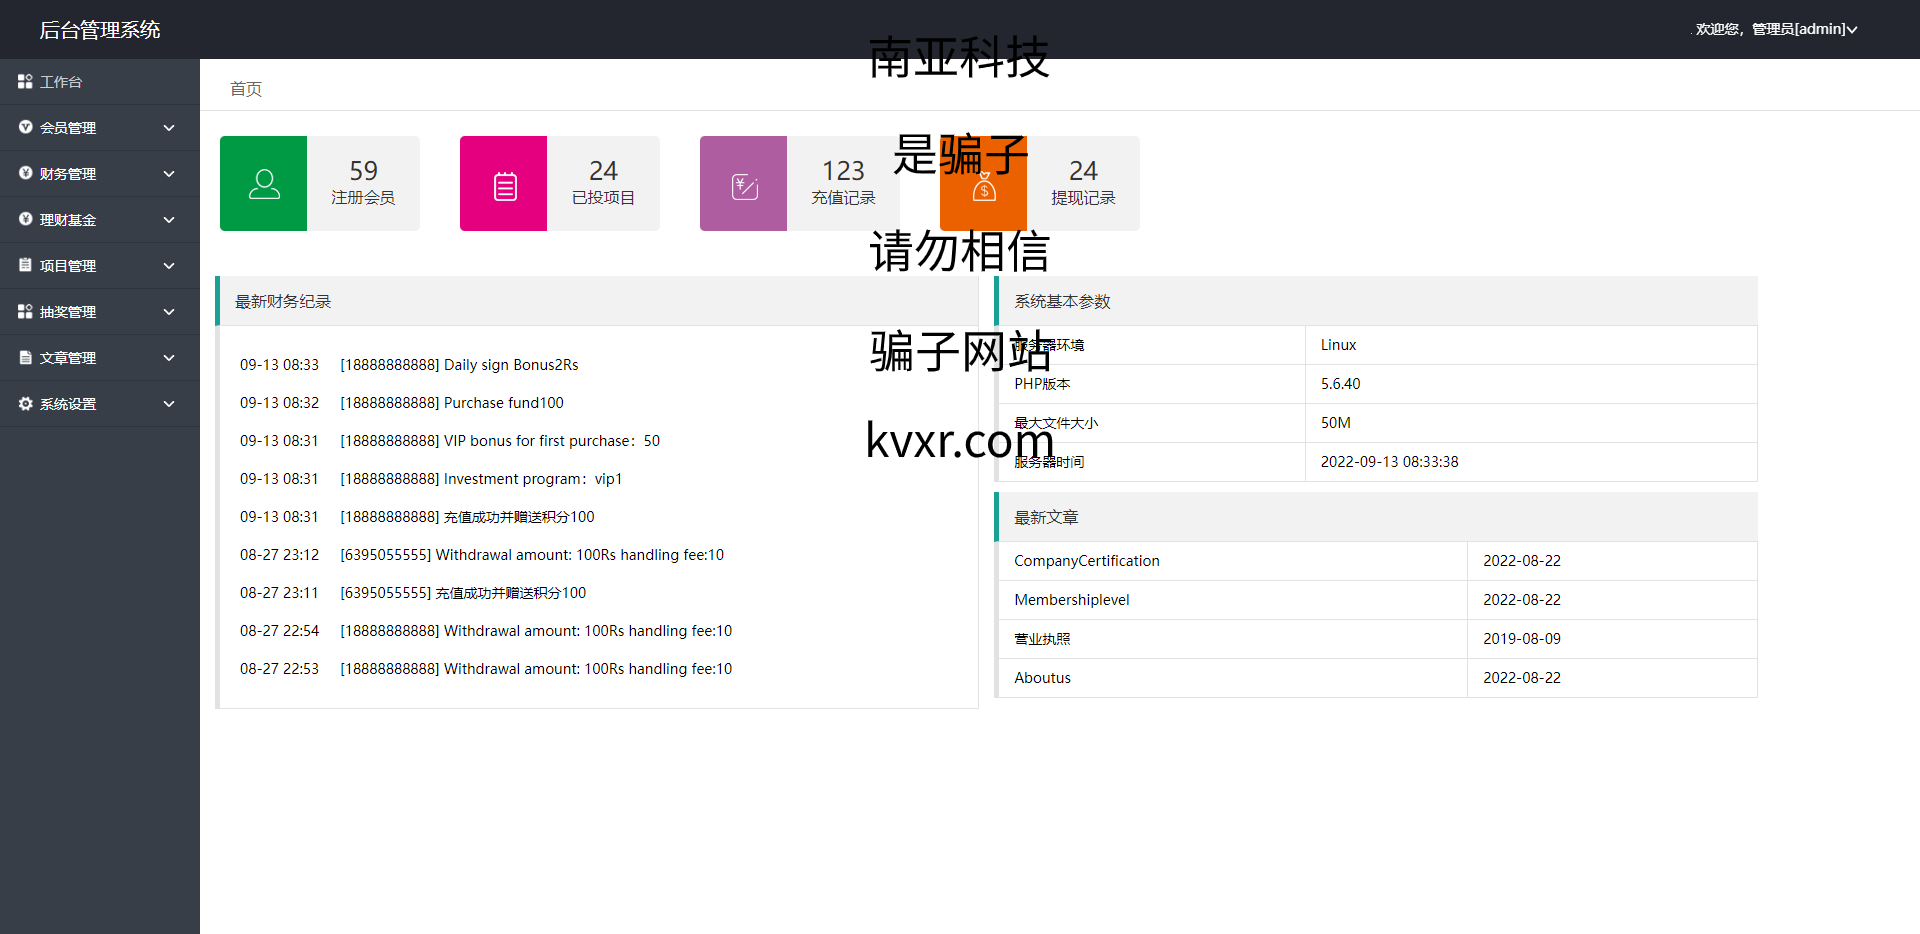Open 理财基金 menu label

[68, 220]
